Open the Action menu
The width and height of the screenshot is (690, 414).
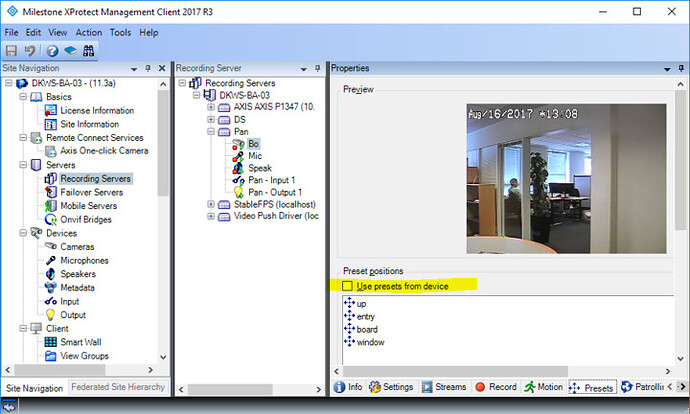click(88, 33)
